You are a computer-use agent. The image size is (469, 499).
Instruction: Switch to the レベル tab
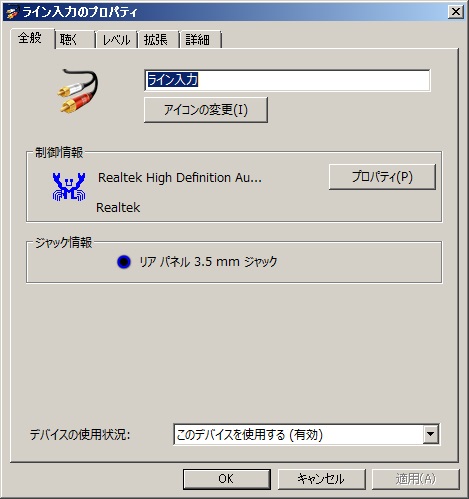click(116, 40)
